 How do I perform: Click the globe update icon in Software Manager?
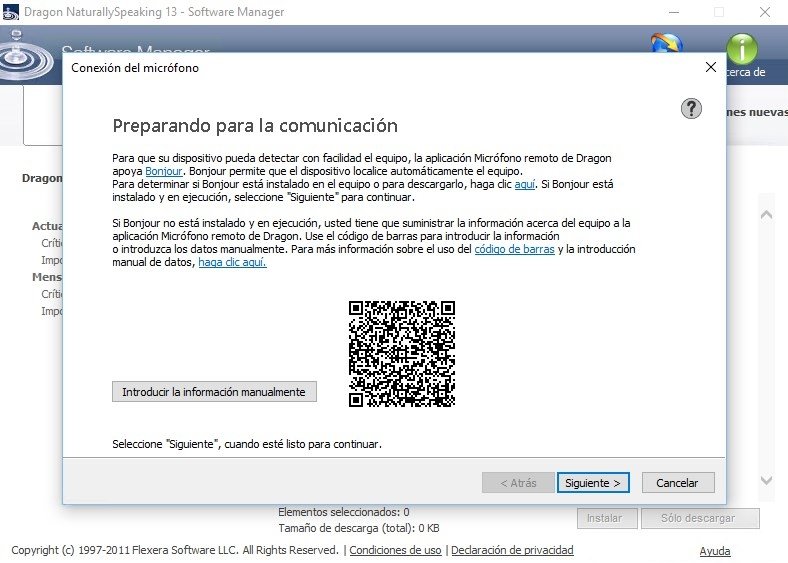click(667, 43)
